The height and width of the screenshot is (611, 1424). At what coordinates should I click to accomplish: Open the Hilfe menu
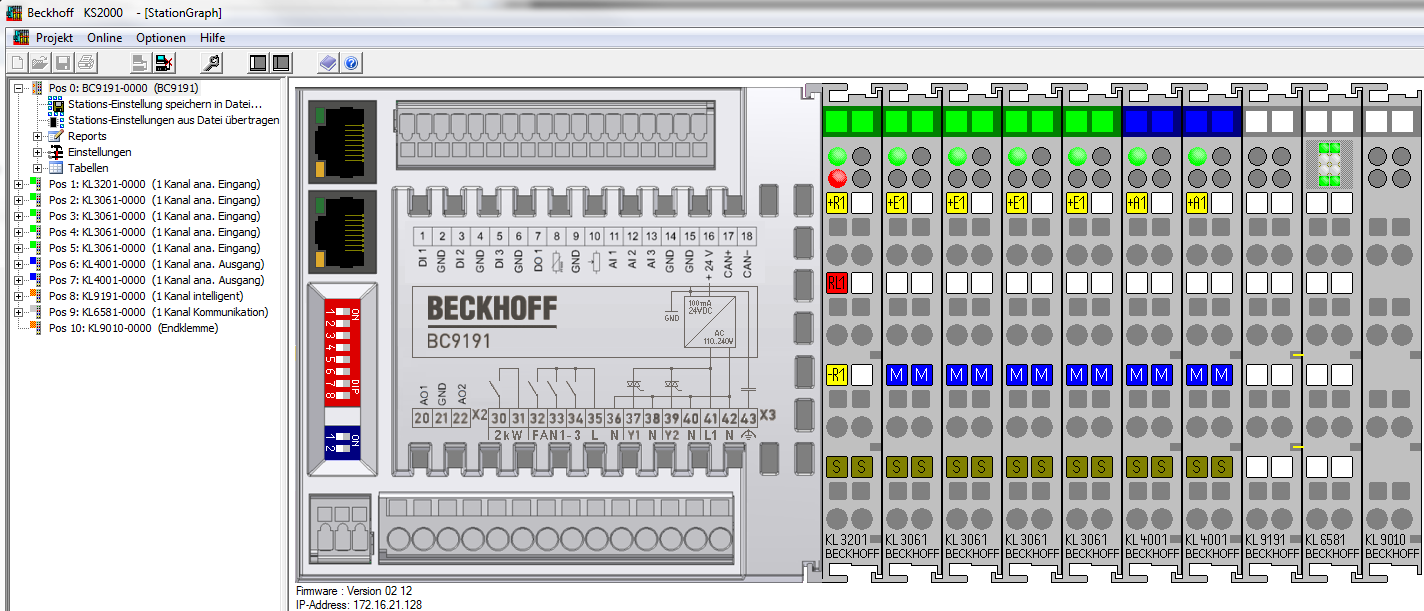point(213,38)
